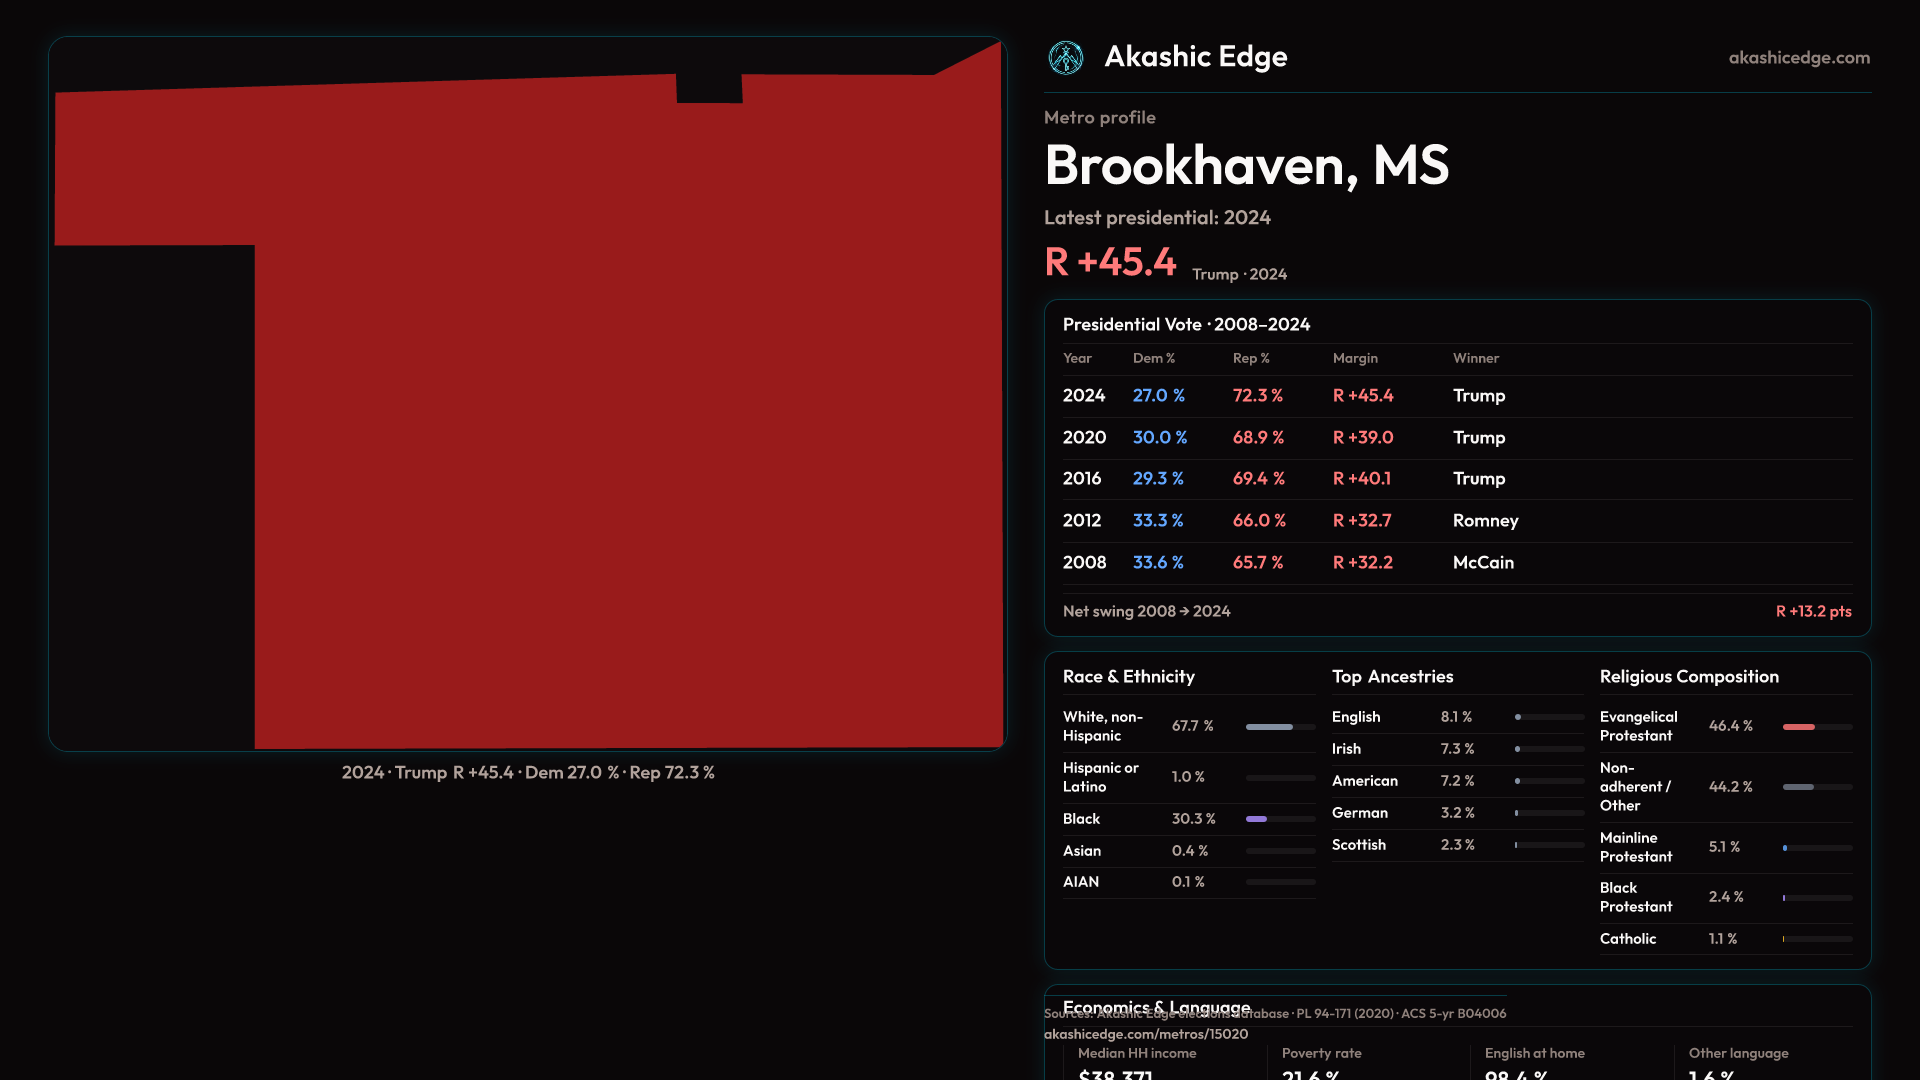Click the Race & Ethnicity heading
This screenshot has width=1920, height=1080.
pos(1128,677)
